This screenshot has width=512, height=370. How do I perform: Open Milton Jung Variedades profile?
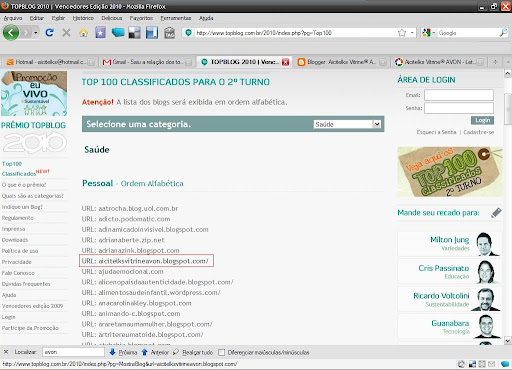click(x=449, y=244)
